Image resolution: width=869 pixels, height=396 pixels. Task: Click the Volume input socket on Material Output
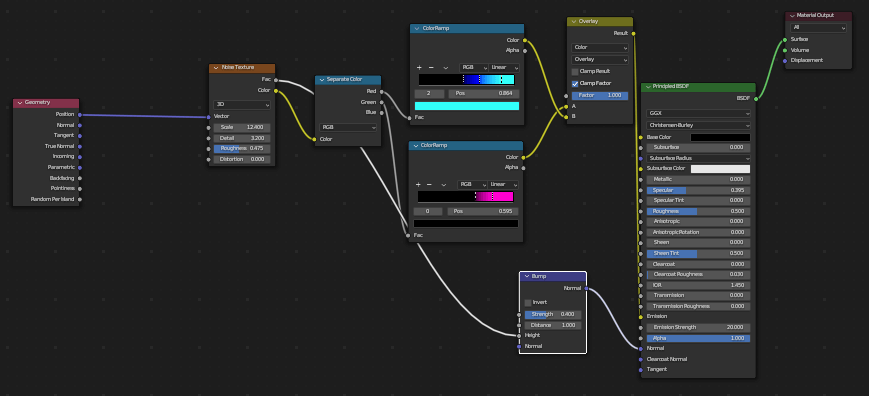[785, 50]
